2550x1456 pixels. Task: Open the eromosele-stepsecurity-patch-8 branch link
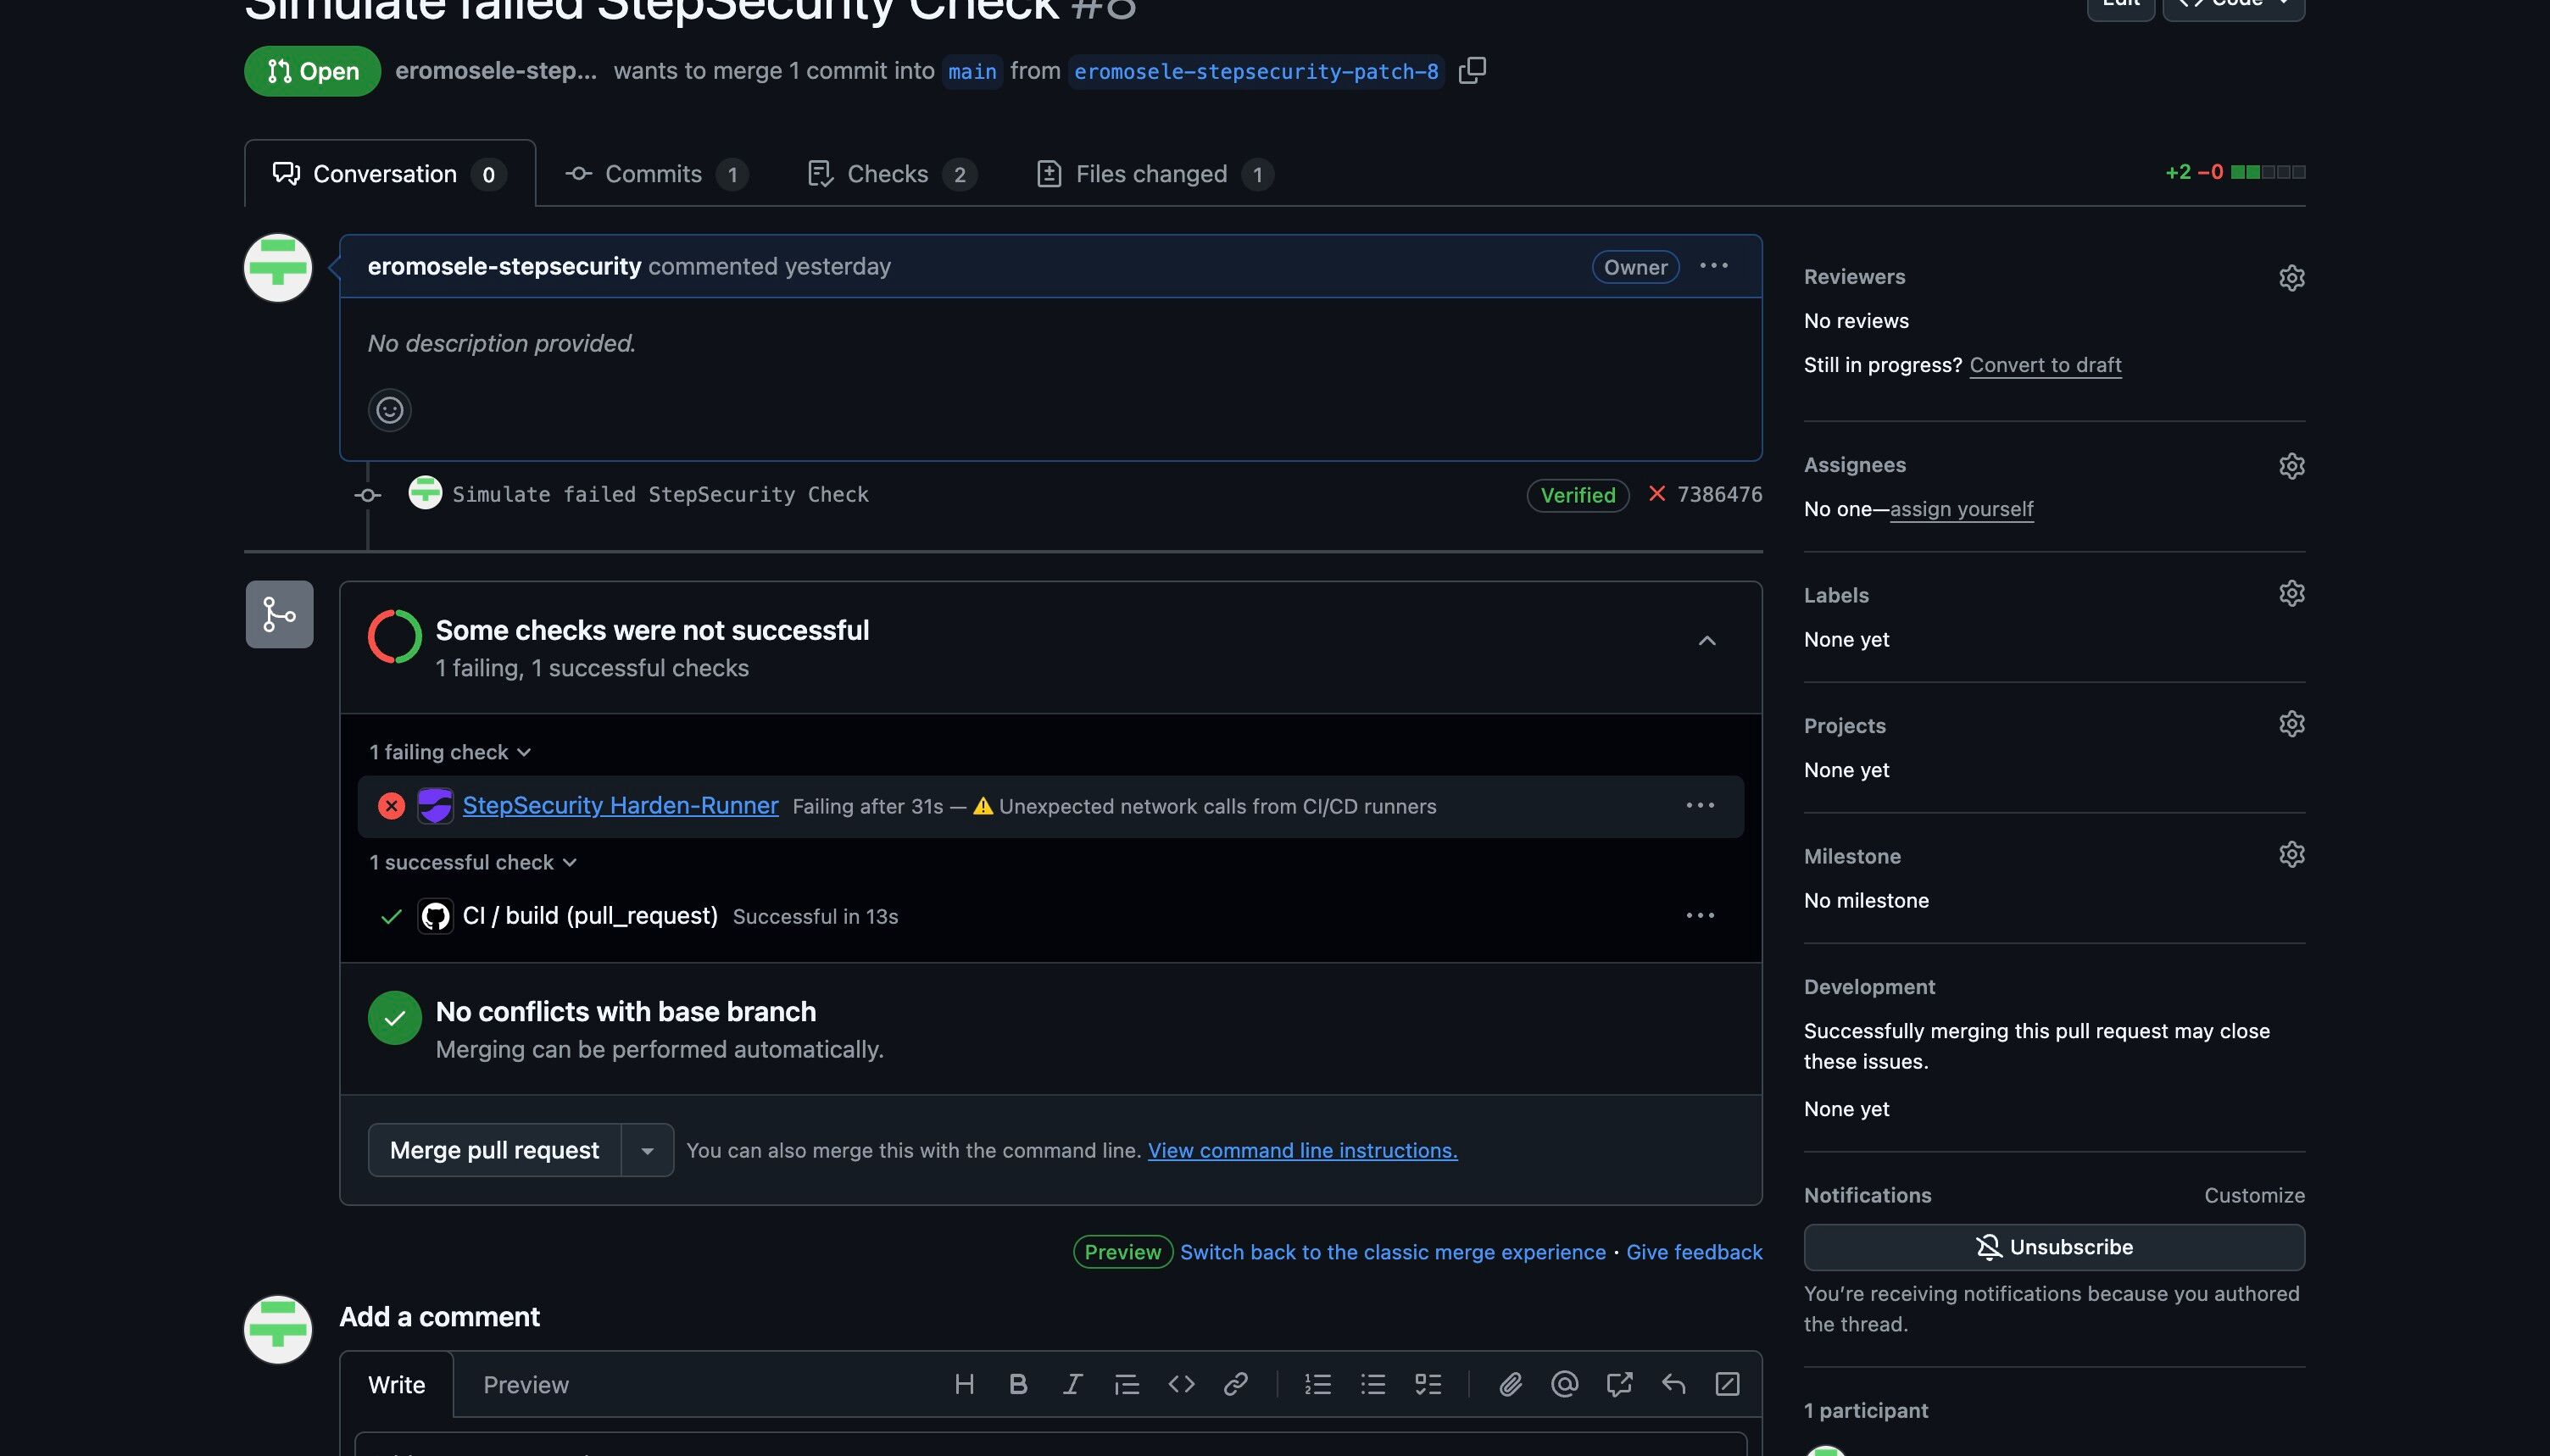(1256, 71)
